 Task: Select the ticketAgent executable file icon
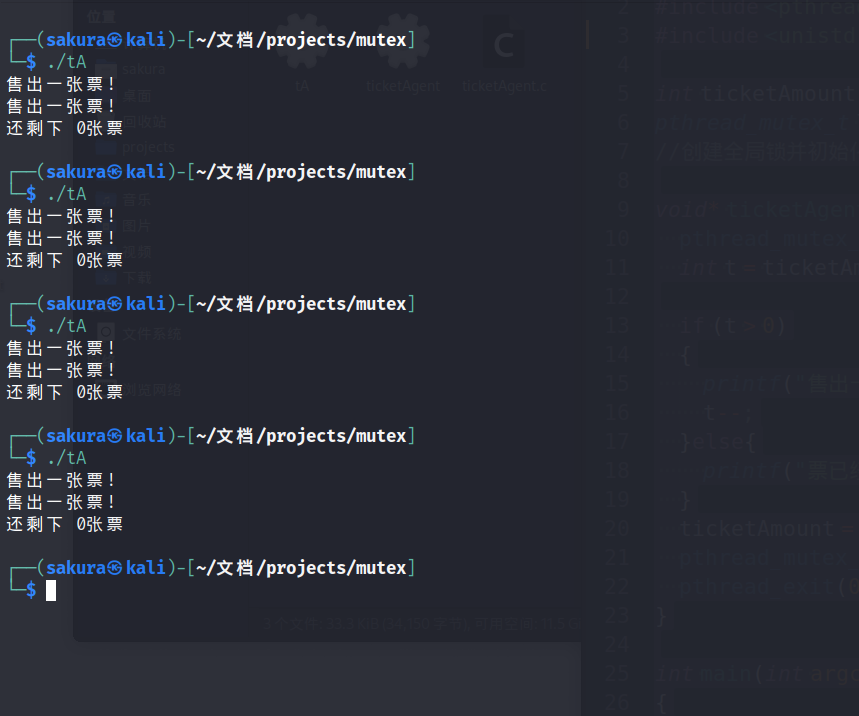click(403, 52)
